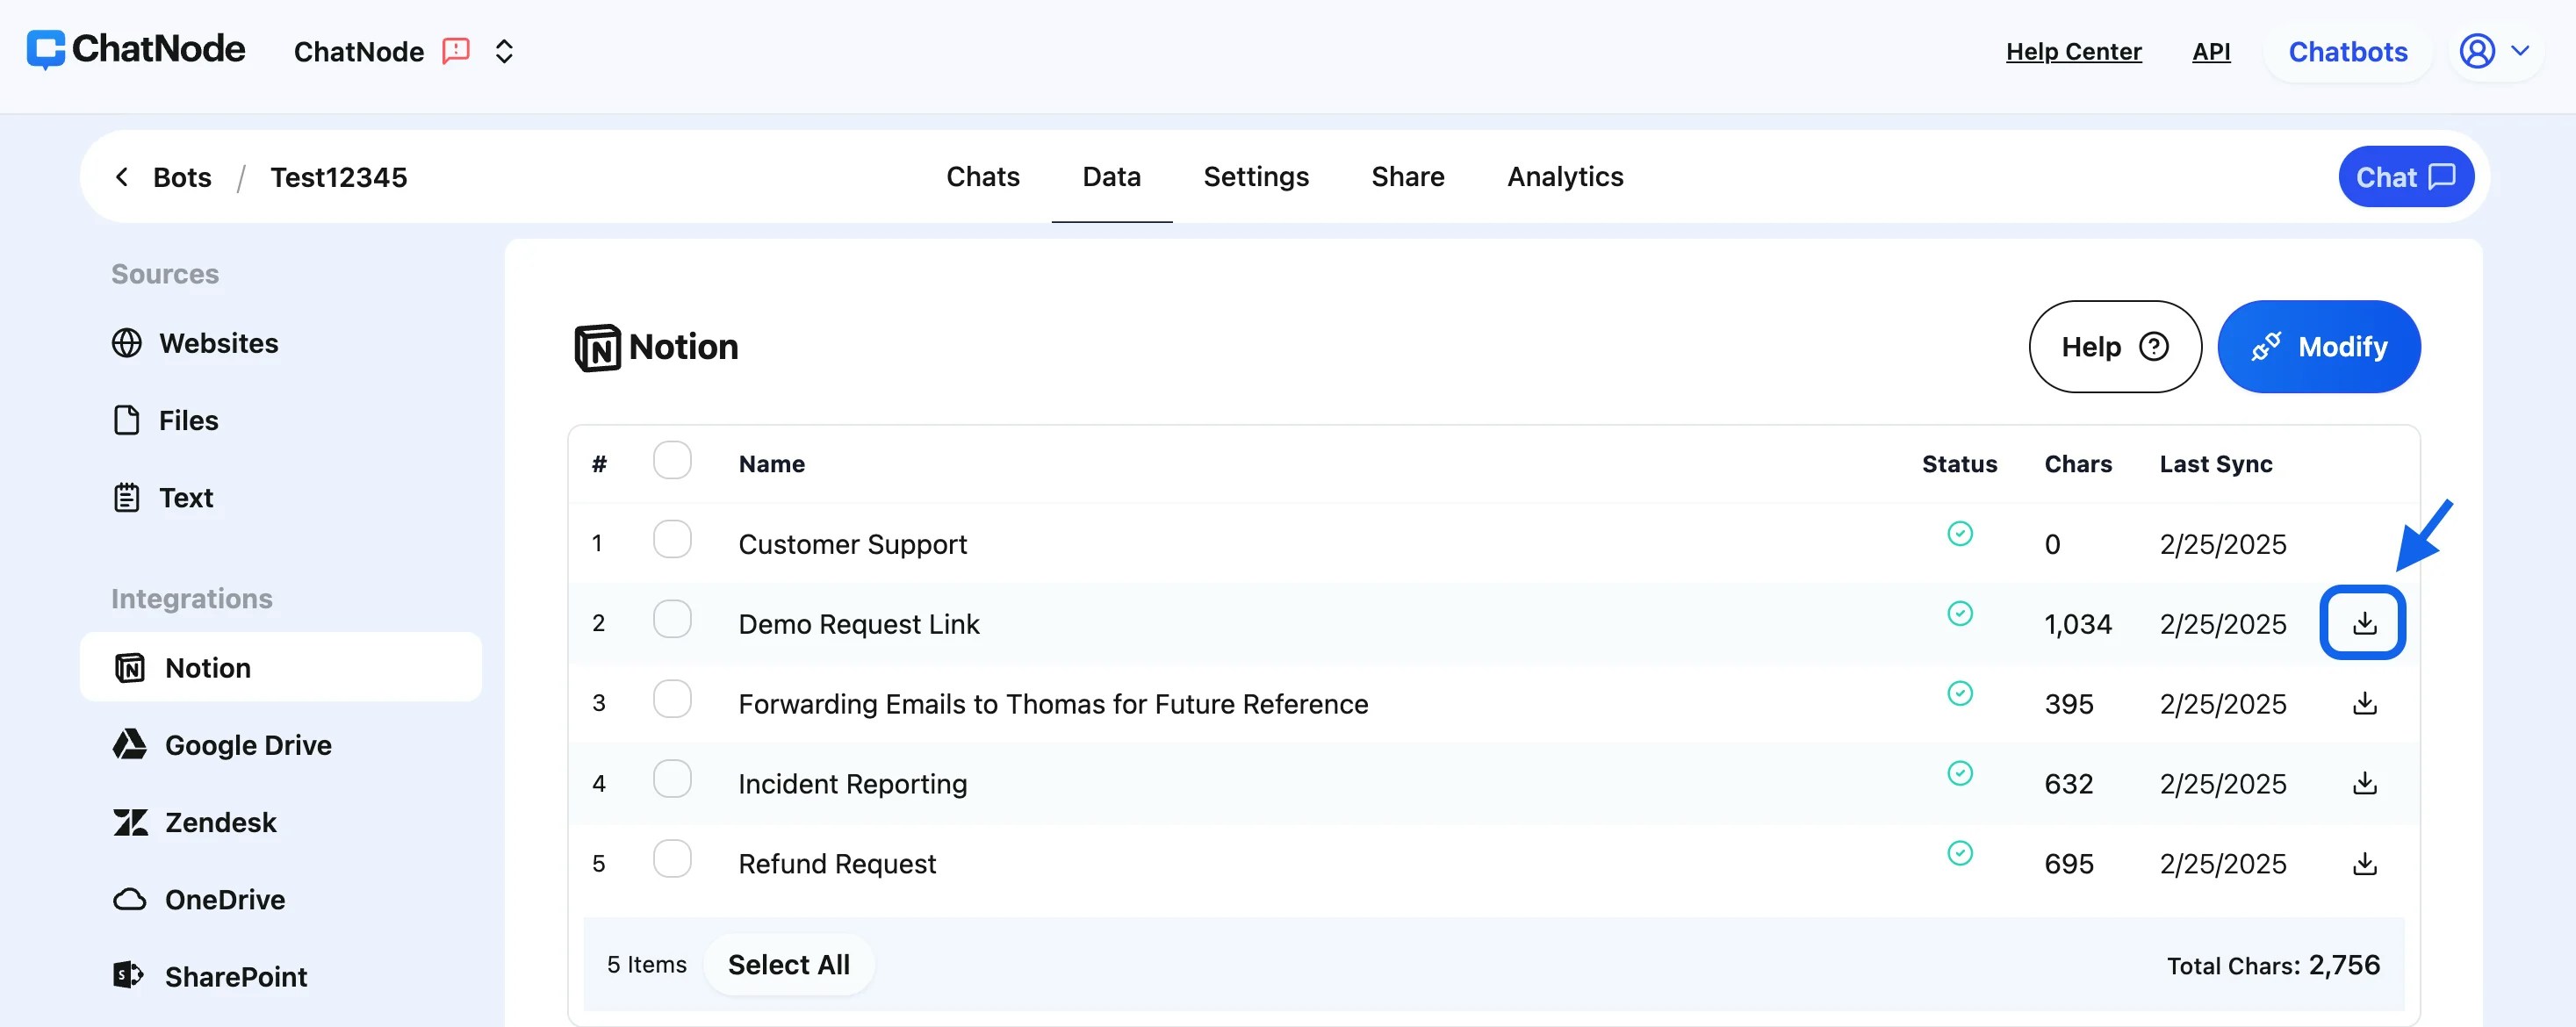This screenshot has width=2576, height=1027.
Task: Click the back chevron next to Bots
Action: (x=122, y=177)
